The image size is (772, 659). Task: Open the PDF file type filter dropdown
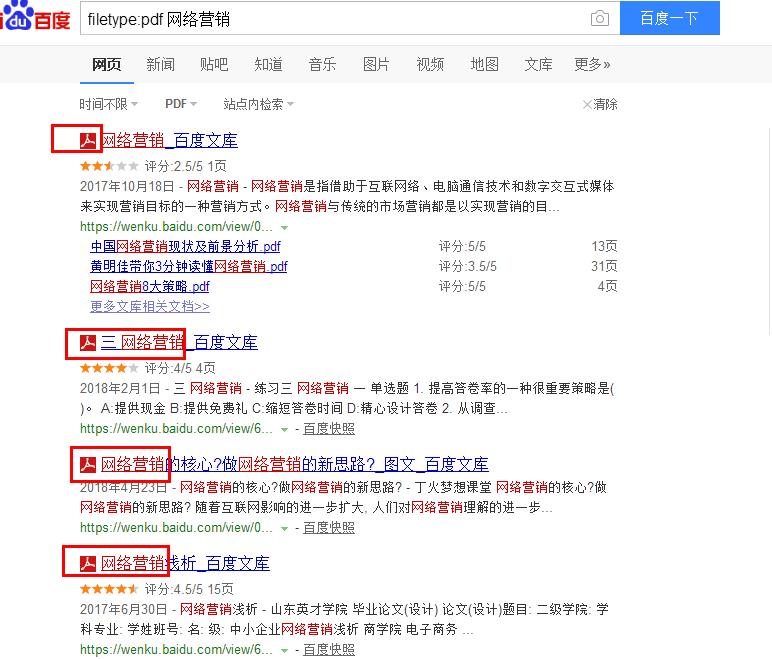[180, 104]
